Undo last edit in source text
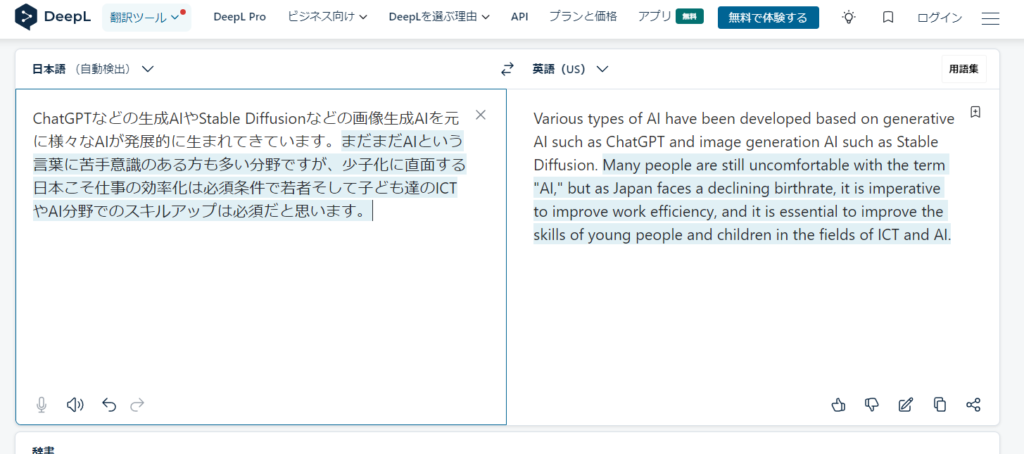 [109, 404]
